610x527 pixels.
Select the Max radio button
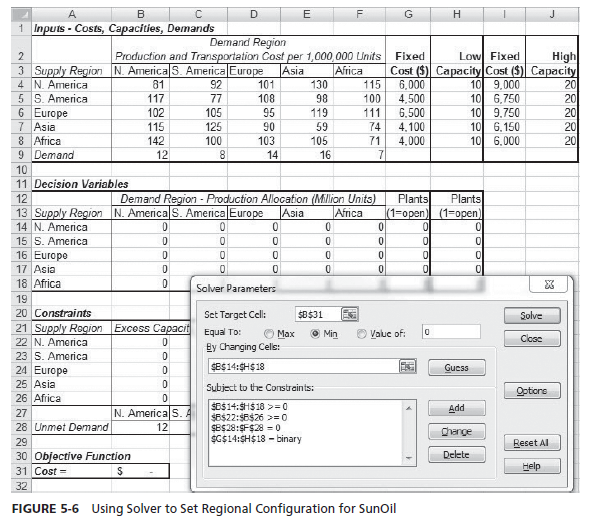coord(269,332)
